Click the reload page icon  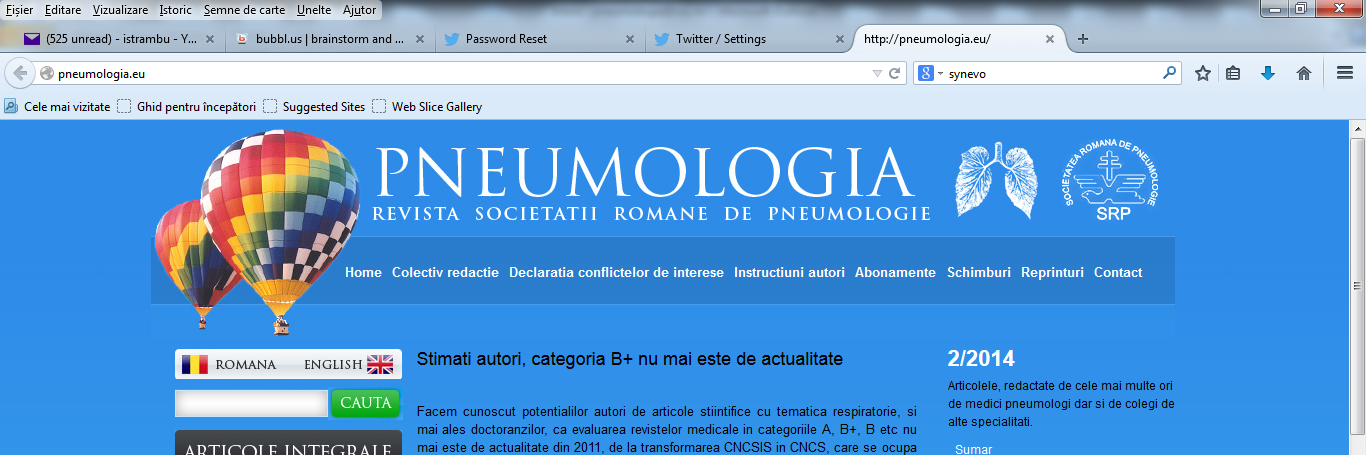coord(895,73)
